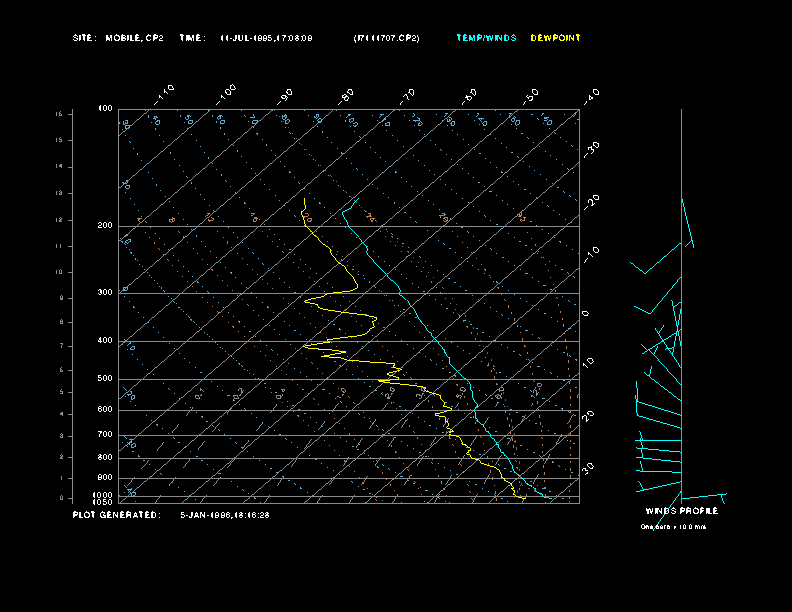The height and width of the screenshot is (612, 792).
Task: Click the 13 km height axis tick label
Action: pos(60,193)
